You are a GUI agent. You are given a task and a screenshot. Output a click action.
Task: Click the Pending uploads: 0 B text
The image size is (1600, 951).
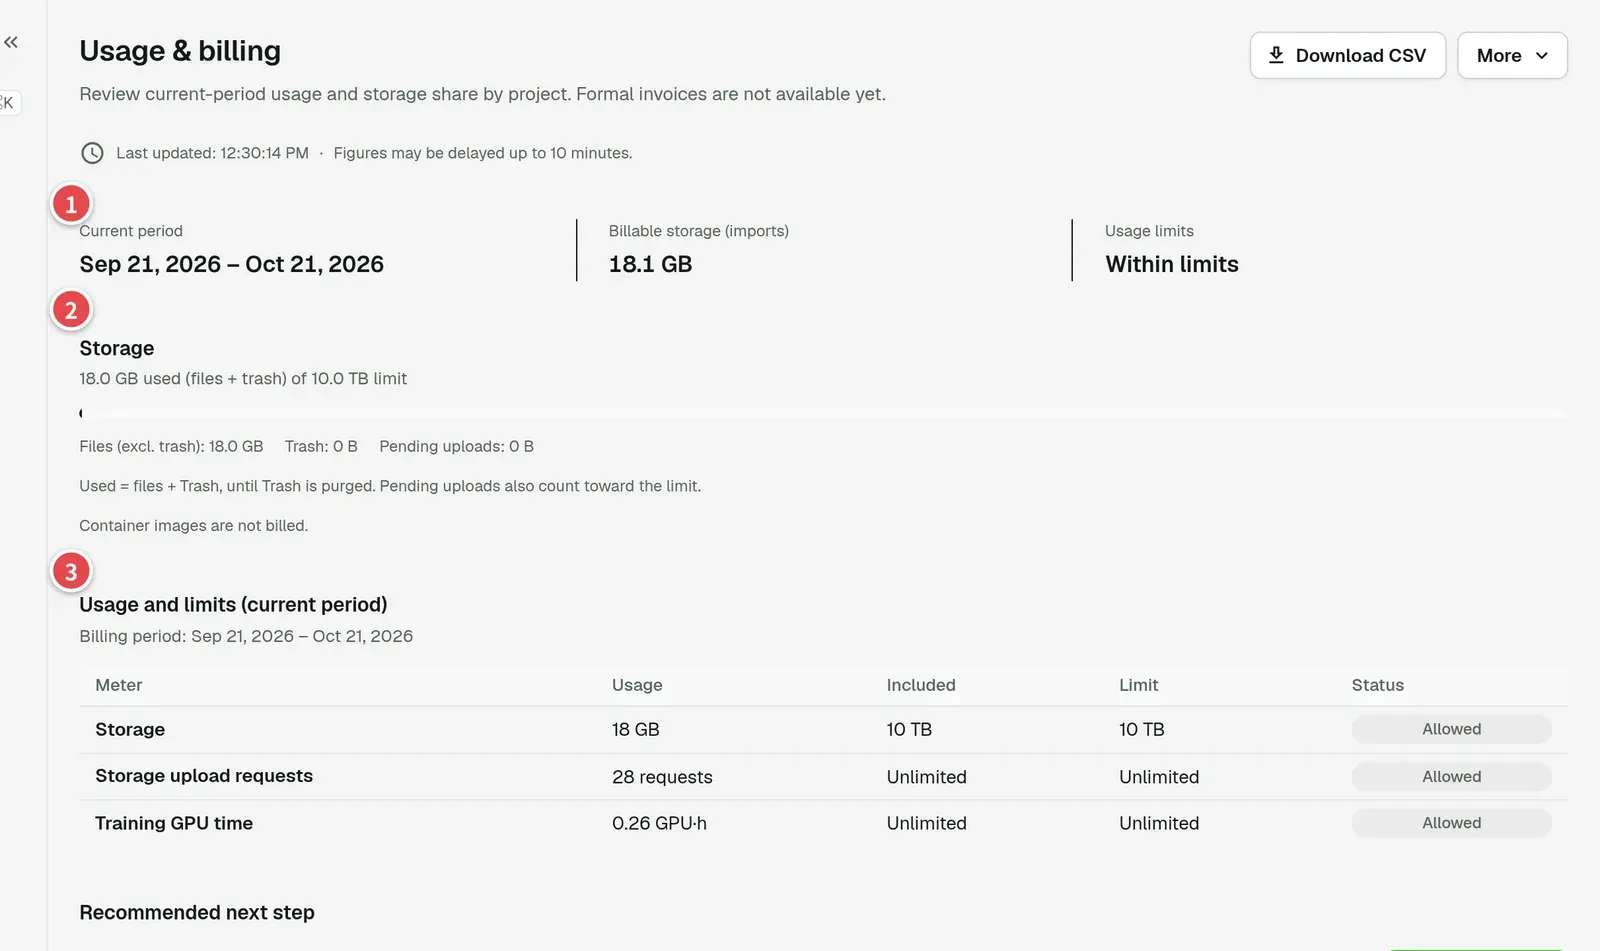coord(456,446)
